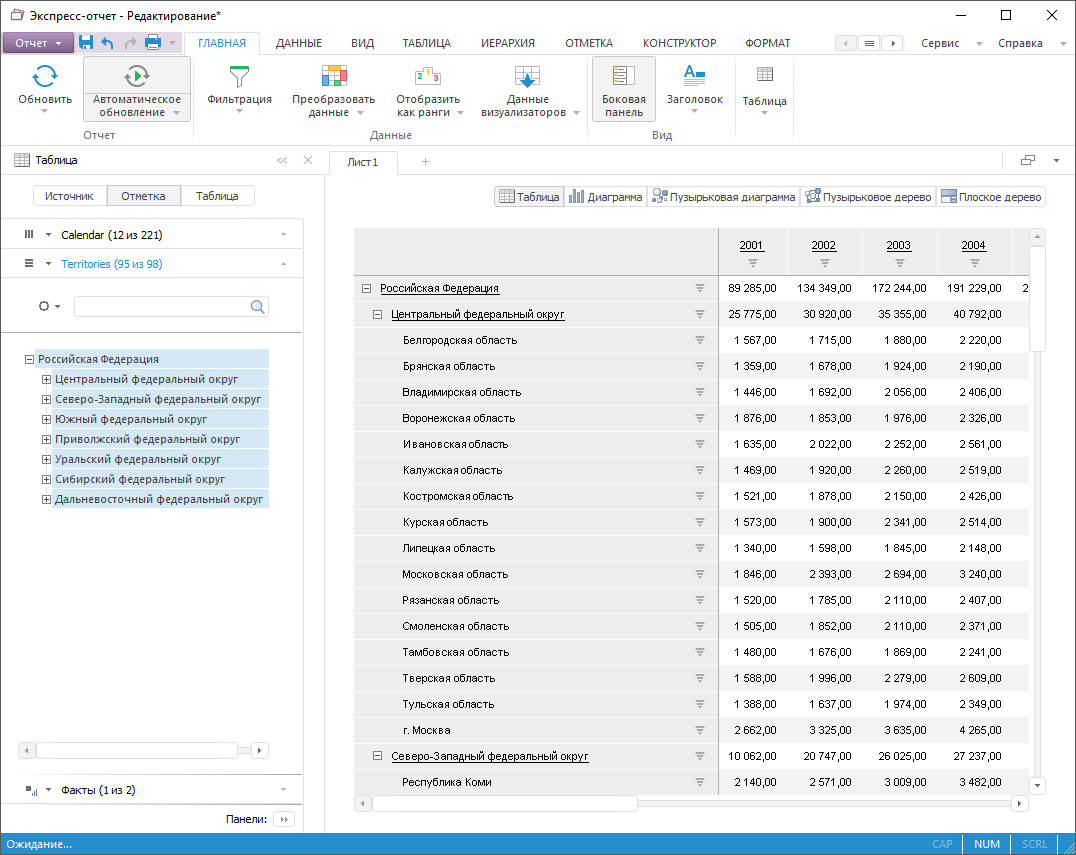
Task: Toggle Автоматическое обновление button
Action: tap(137, 76)
